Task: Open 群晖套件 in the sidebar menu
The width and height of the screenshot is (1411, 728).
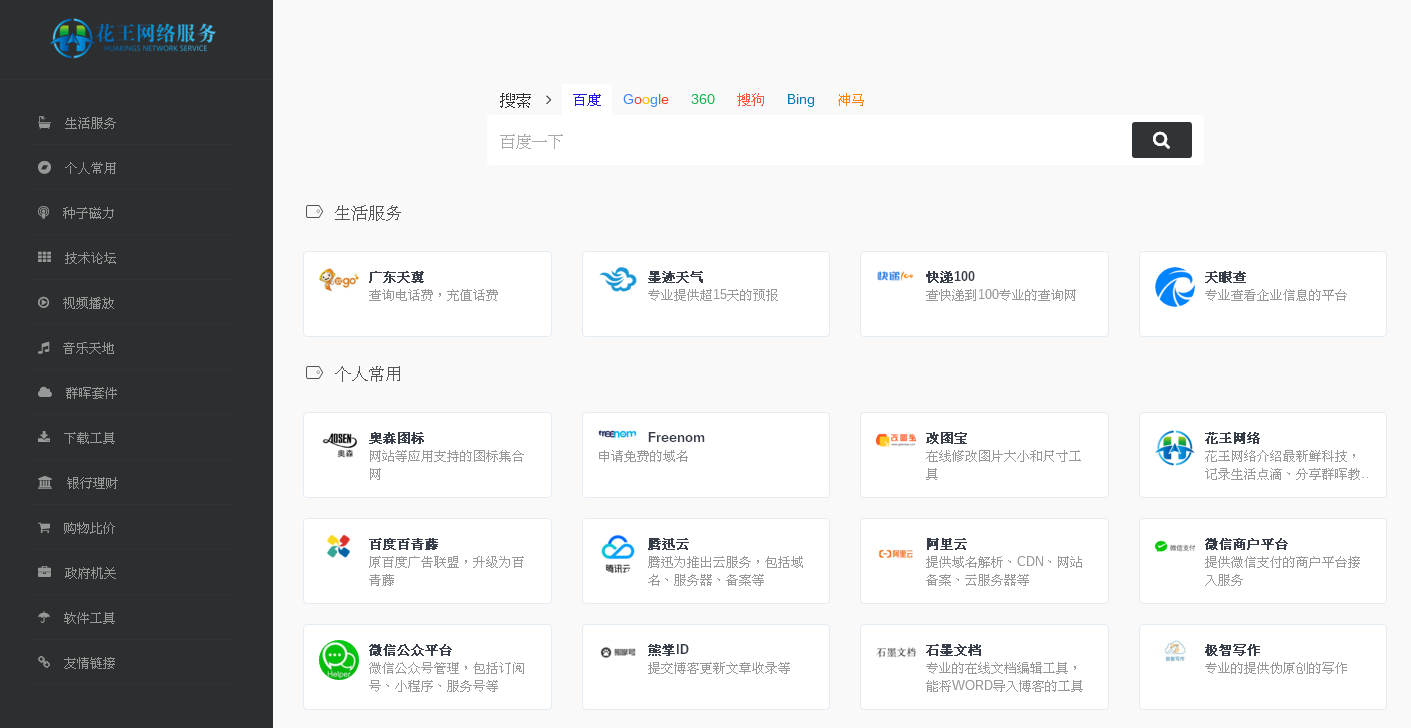Action: point(92,393)
